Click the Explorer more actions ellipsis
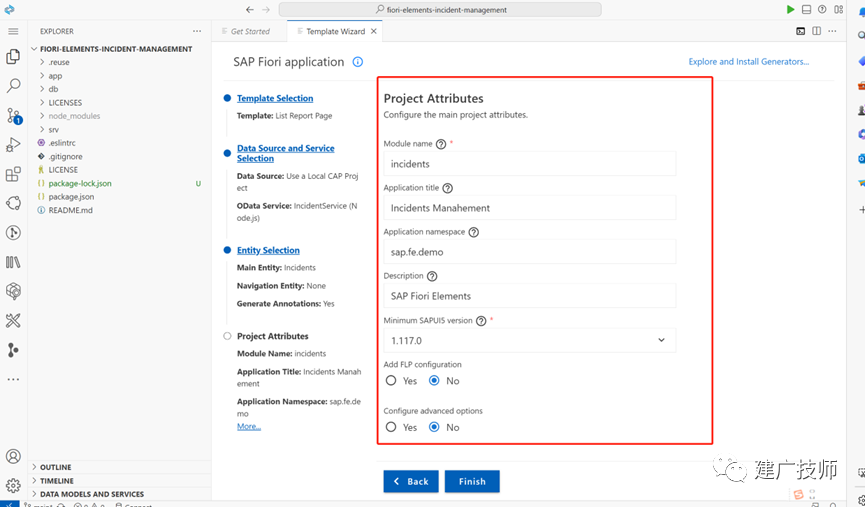This screenshot has height=507, width=865. pos(197,31)
